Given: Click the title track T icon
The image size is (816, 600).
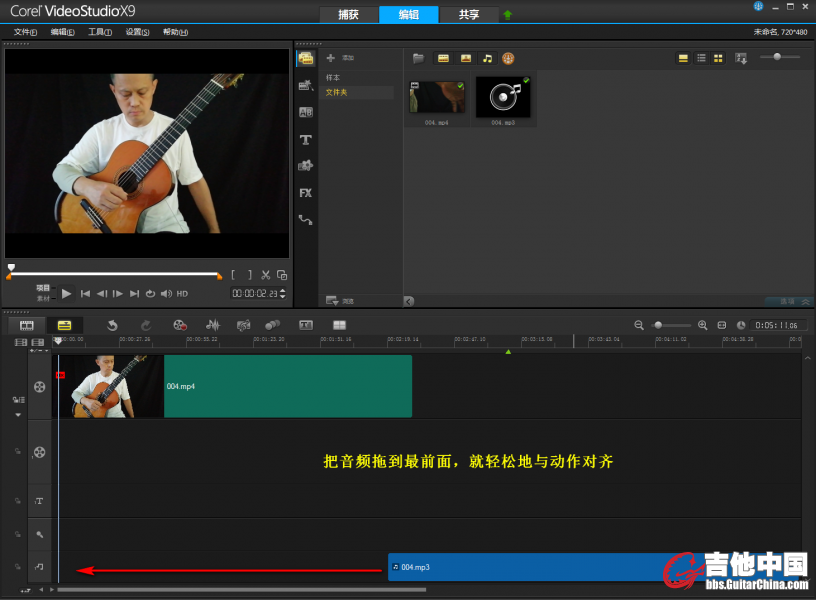Looking at the screenshot, I should 40,501.
